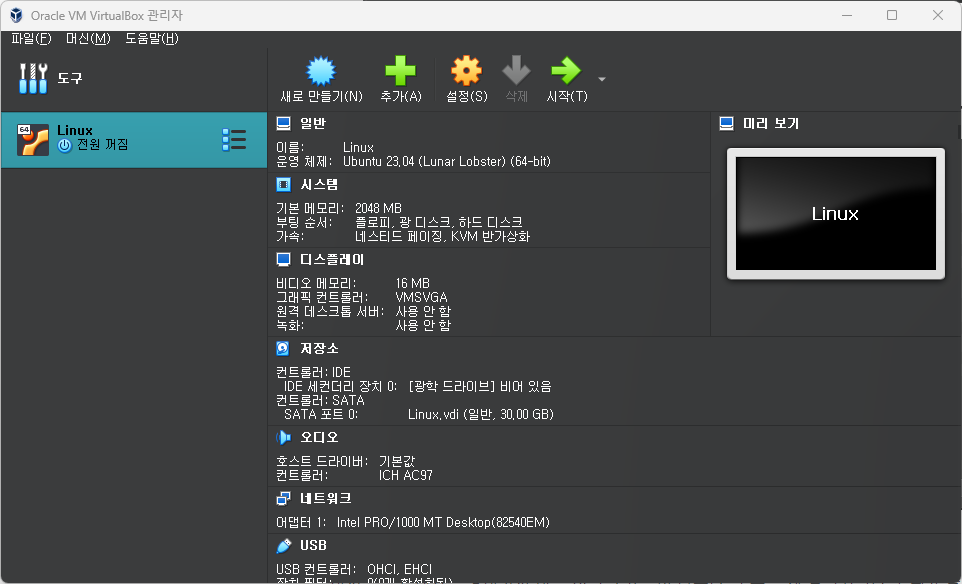Click the 비디오 메모리 16 MB value
The image size is (962, 584).
pos(413,283)
